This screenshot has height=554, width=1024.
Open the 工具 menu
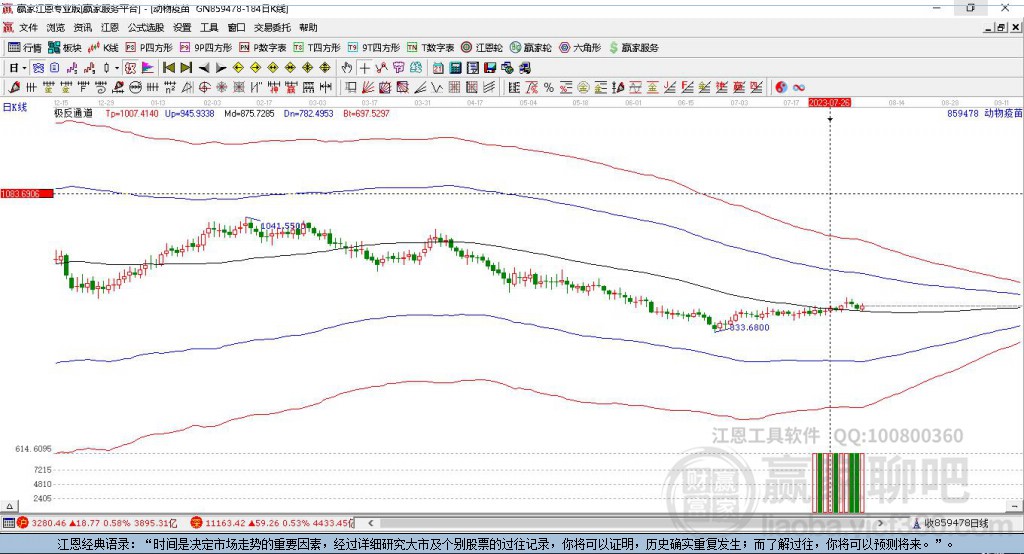pyautogui.click(x=209, y=27)
